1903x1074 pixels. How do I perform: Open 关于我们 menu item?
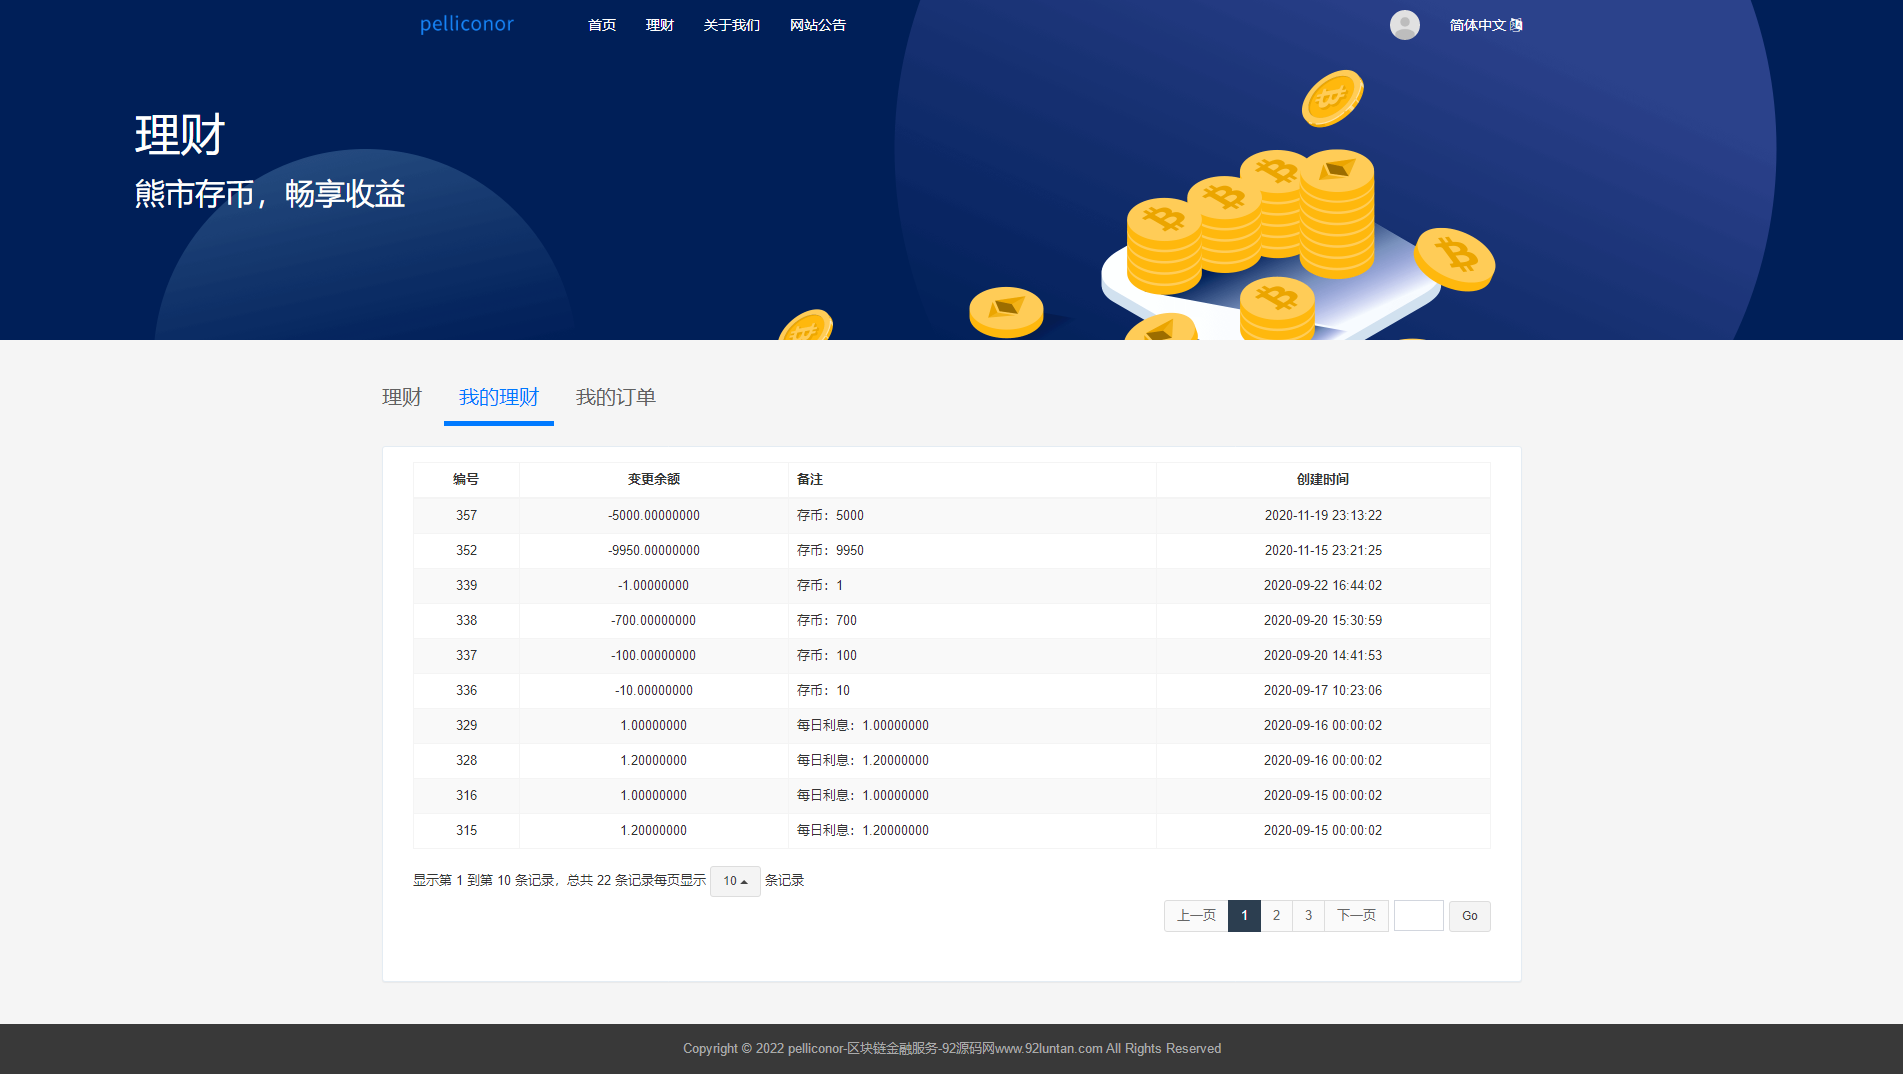(732, 25)
